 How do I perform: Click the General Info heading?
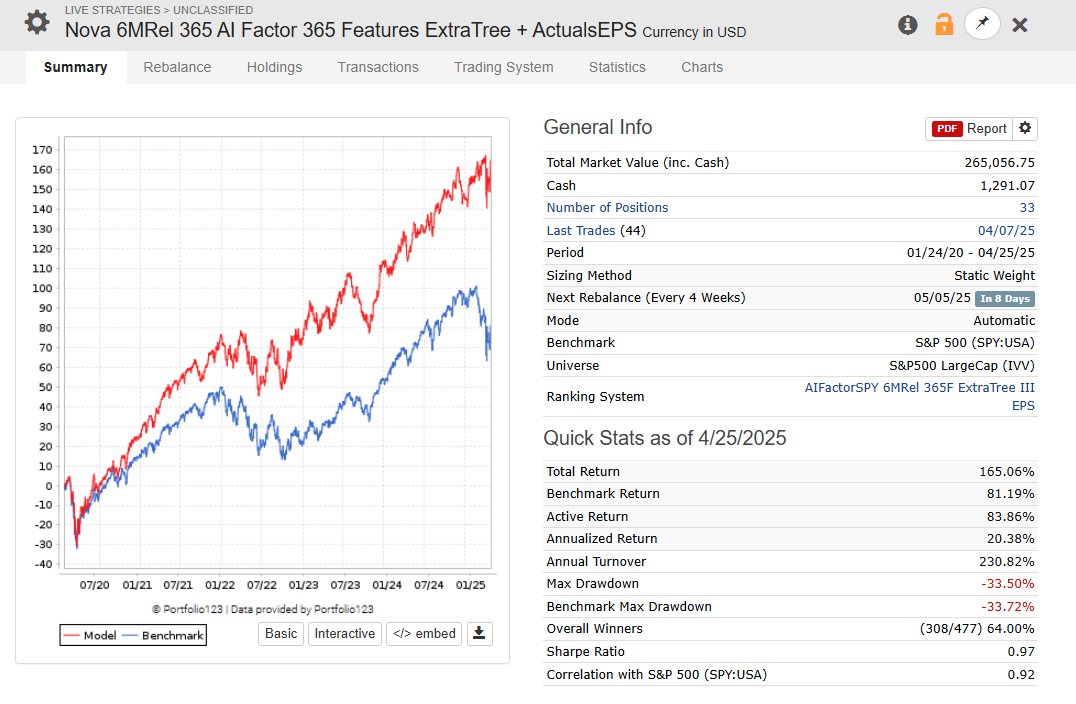point(598,128)
